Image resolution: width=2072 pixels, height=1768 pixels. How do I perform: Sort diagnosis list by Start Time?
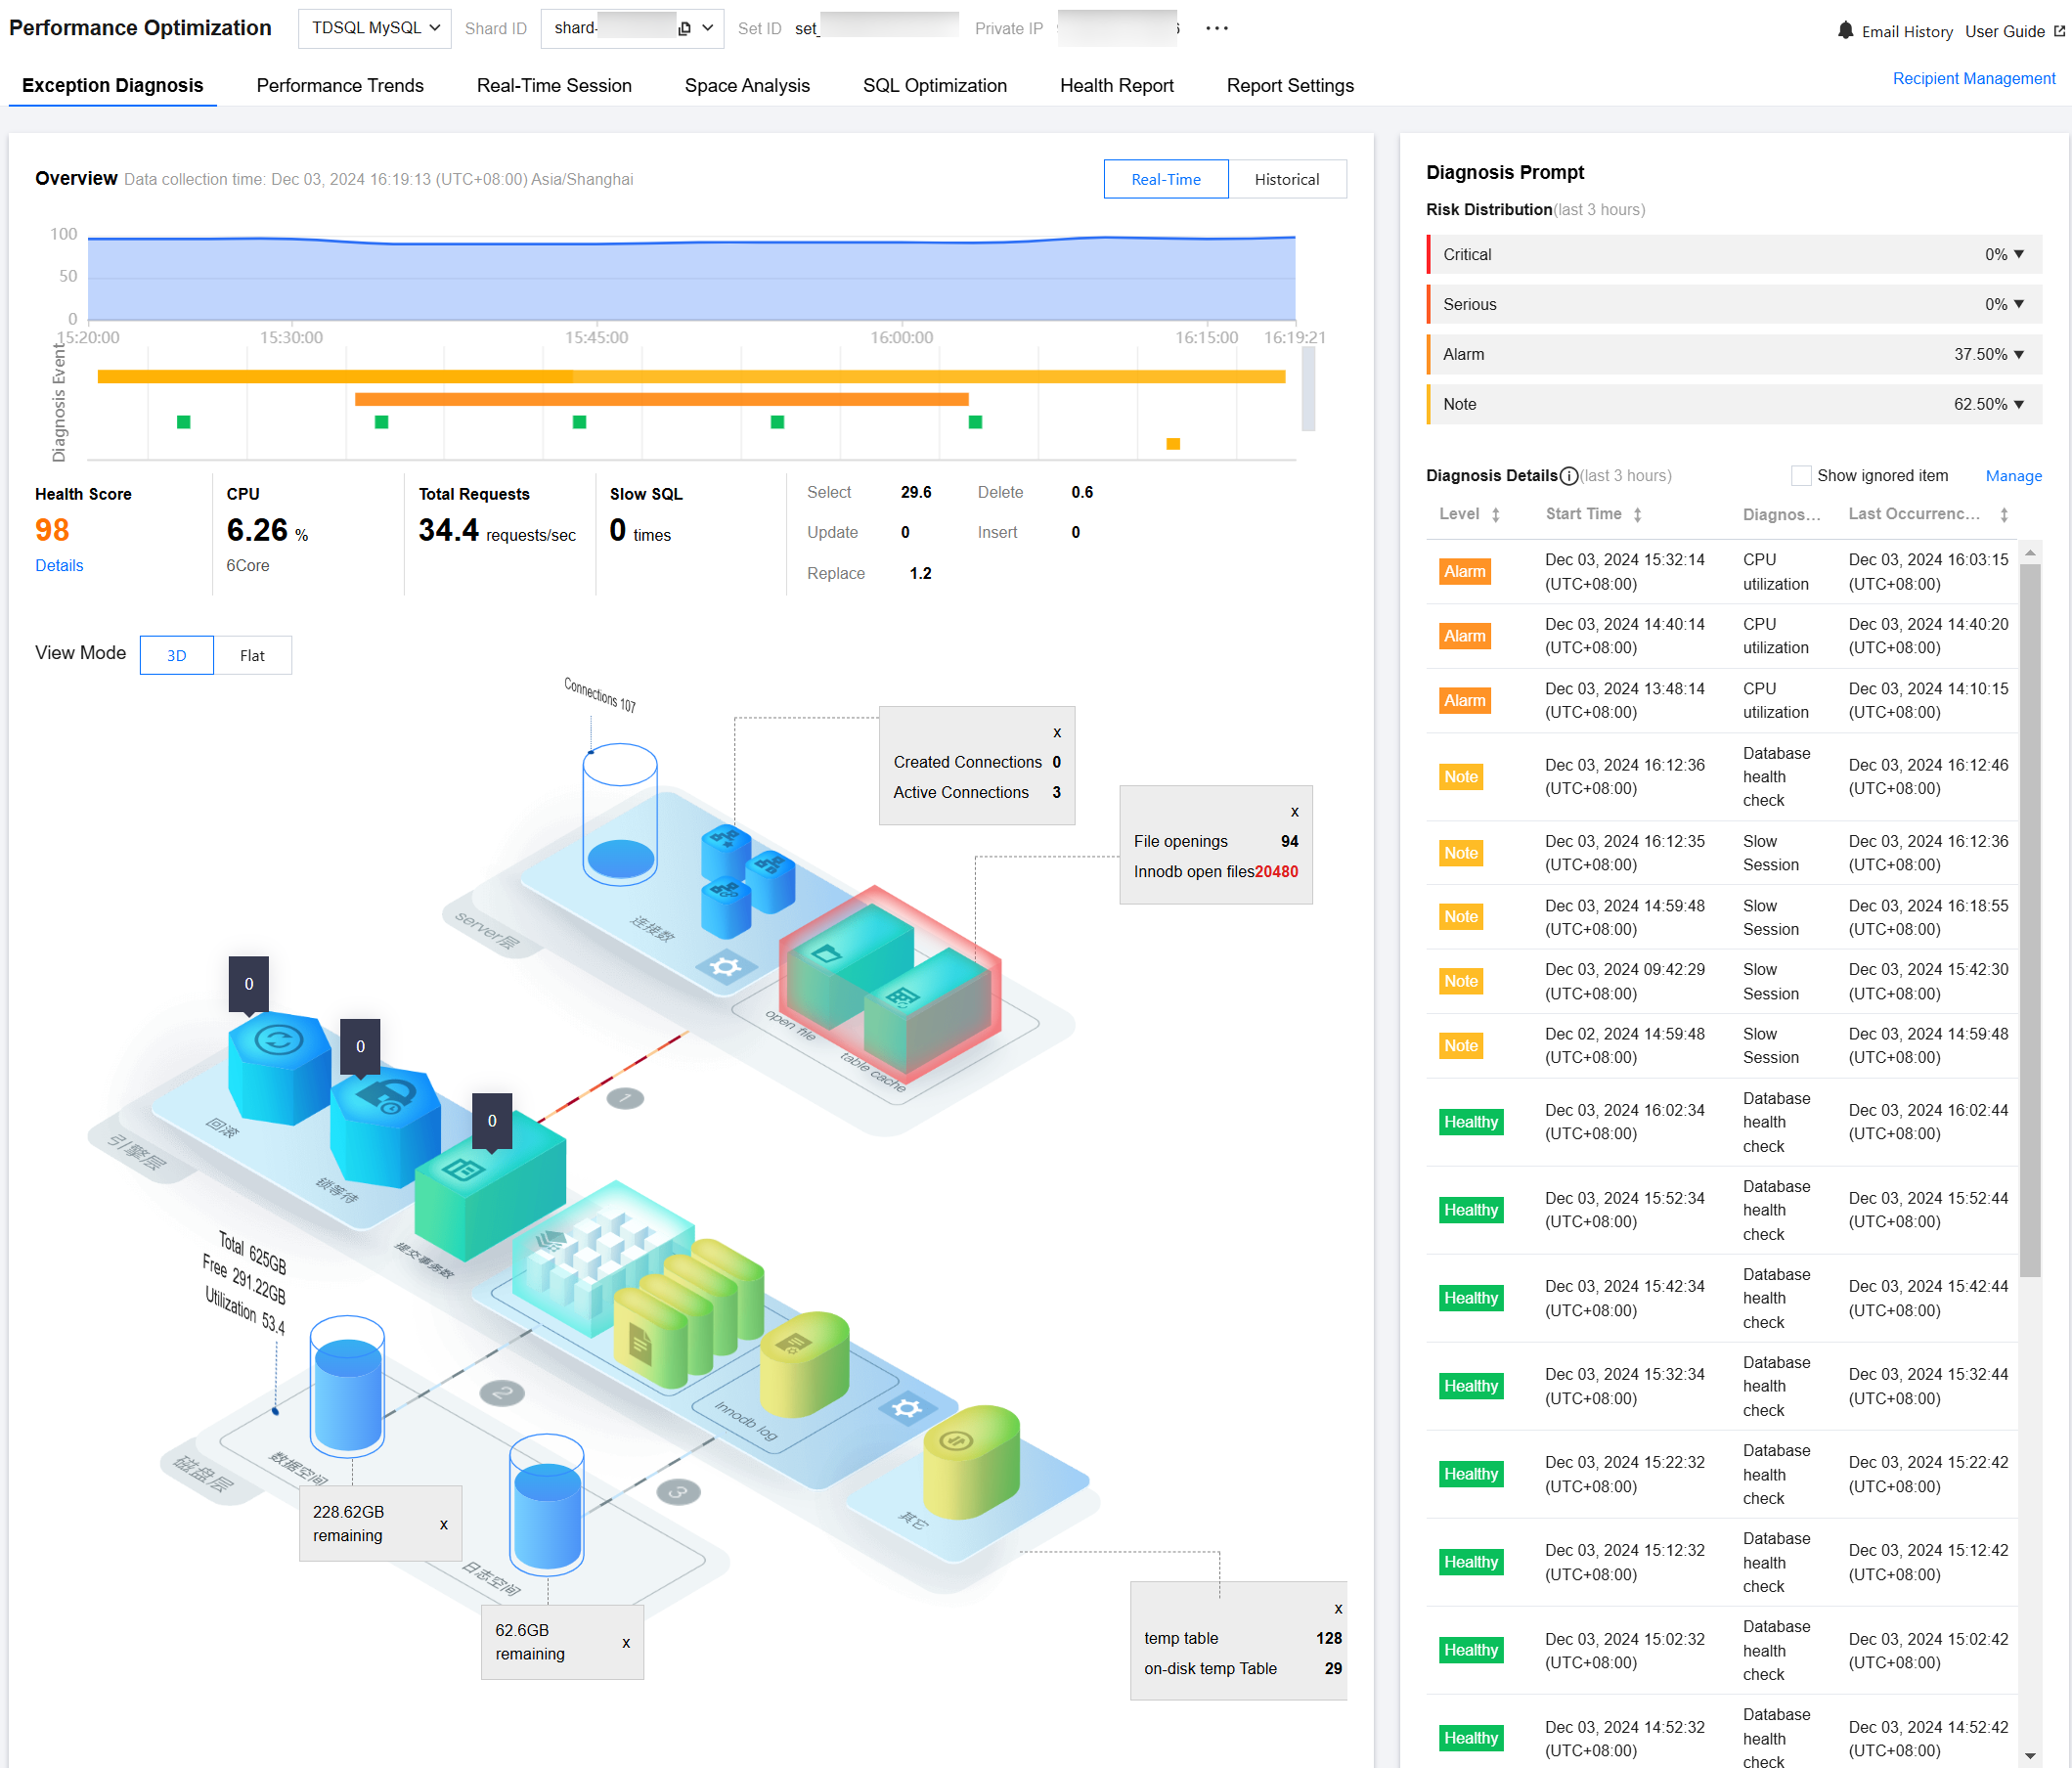1637,515
